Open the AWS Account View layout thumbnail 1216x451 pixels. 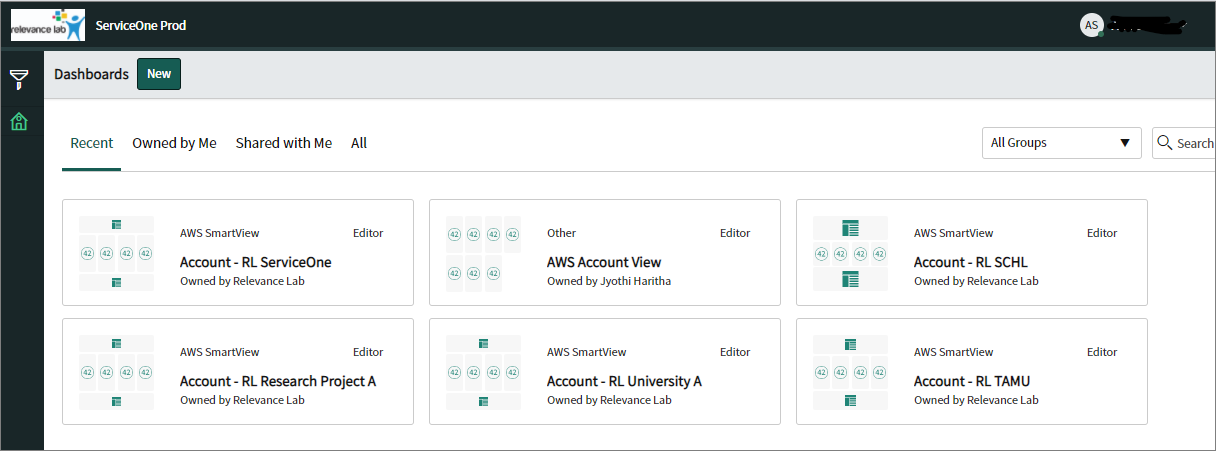tap(483, 253)
